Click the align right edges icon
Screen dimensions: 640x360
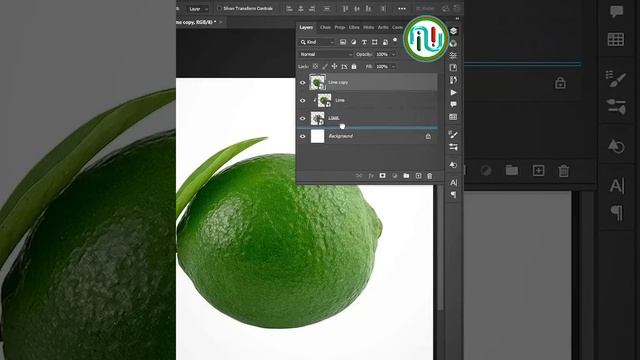coord(312,8)
